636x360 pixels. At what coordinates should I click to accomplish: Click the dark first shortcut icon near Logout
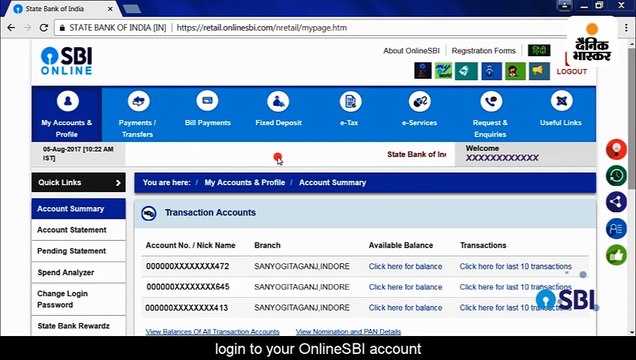(422, 71)
